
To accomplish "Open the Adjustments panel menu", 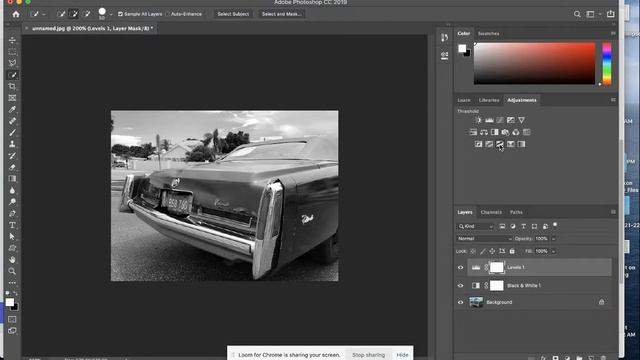I will 613,100.
